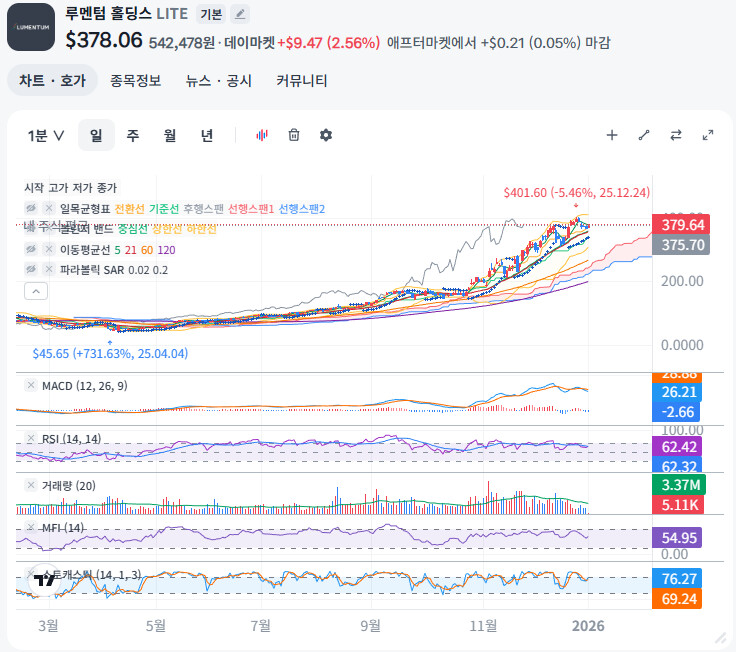Open the 종목정보 tab
Image resolution: width=736 pixels, height=652 pixels.
click(136, 80)
